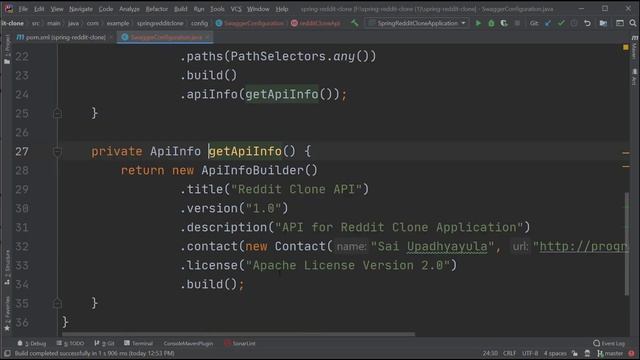The height and width of the screenshot is (360, 640).
Task: Collapse getApiInfo method at line 27 gutter
Action: pos(57,152)
